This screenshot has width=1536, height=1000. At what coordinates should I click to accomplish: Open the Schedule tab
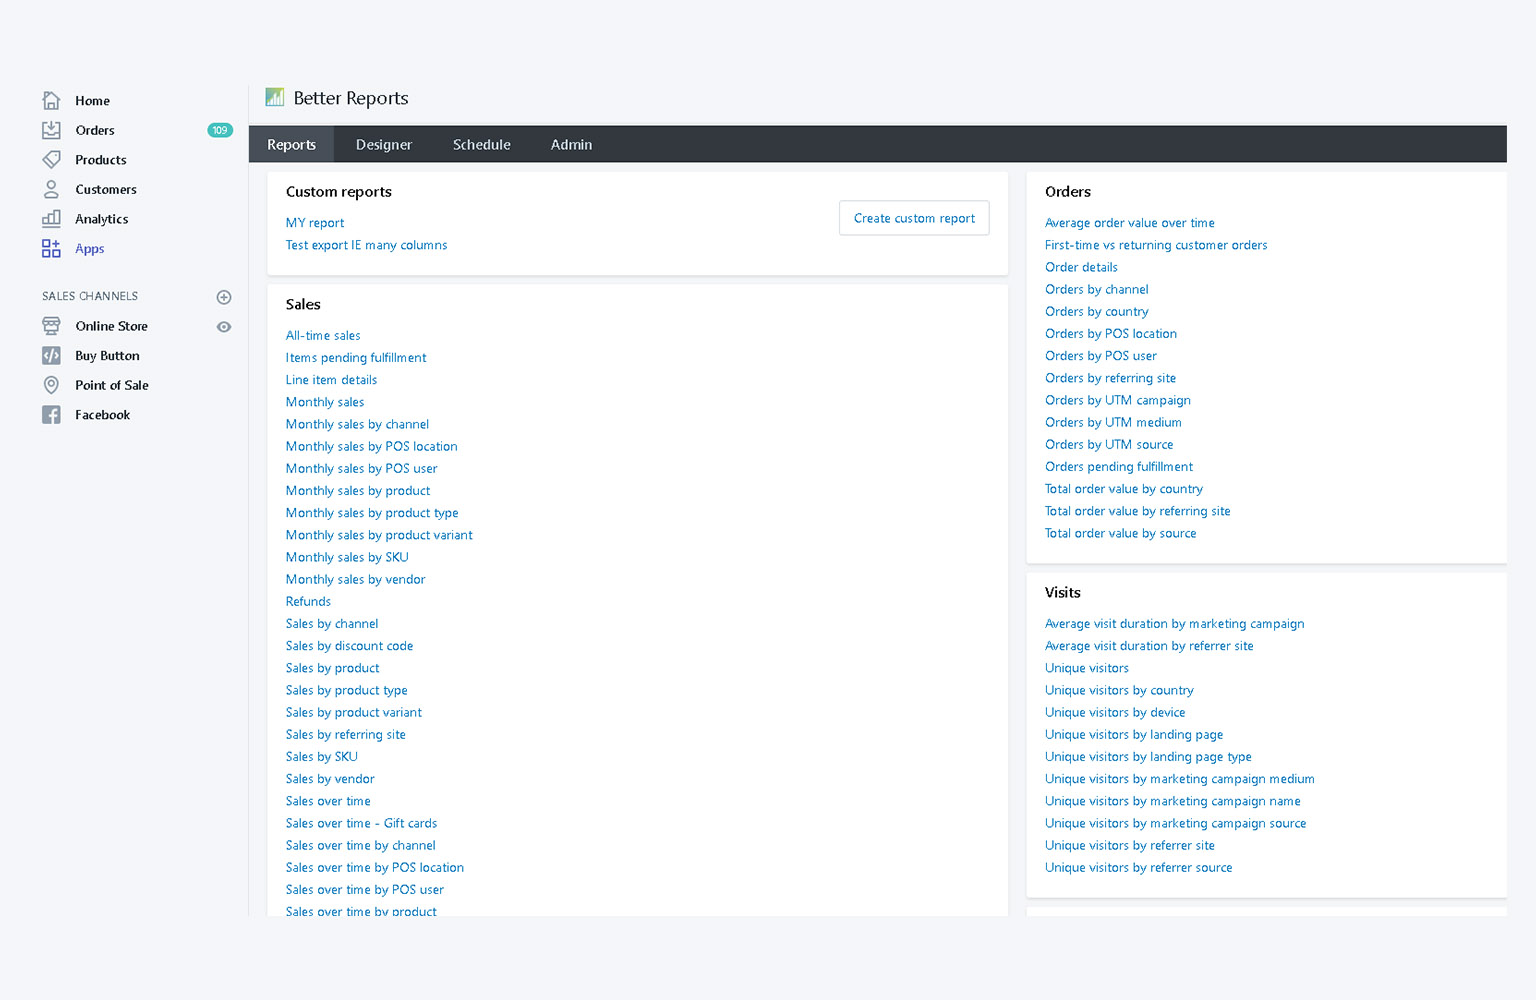(x=481, y=145)
